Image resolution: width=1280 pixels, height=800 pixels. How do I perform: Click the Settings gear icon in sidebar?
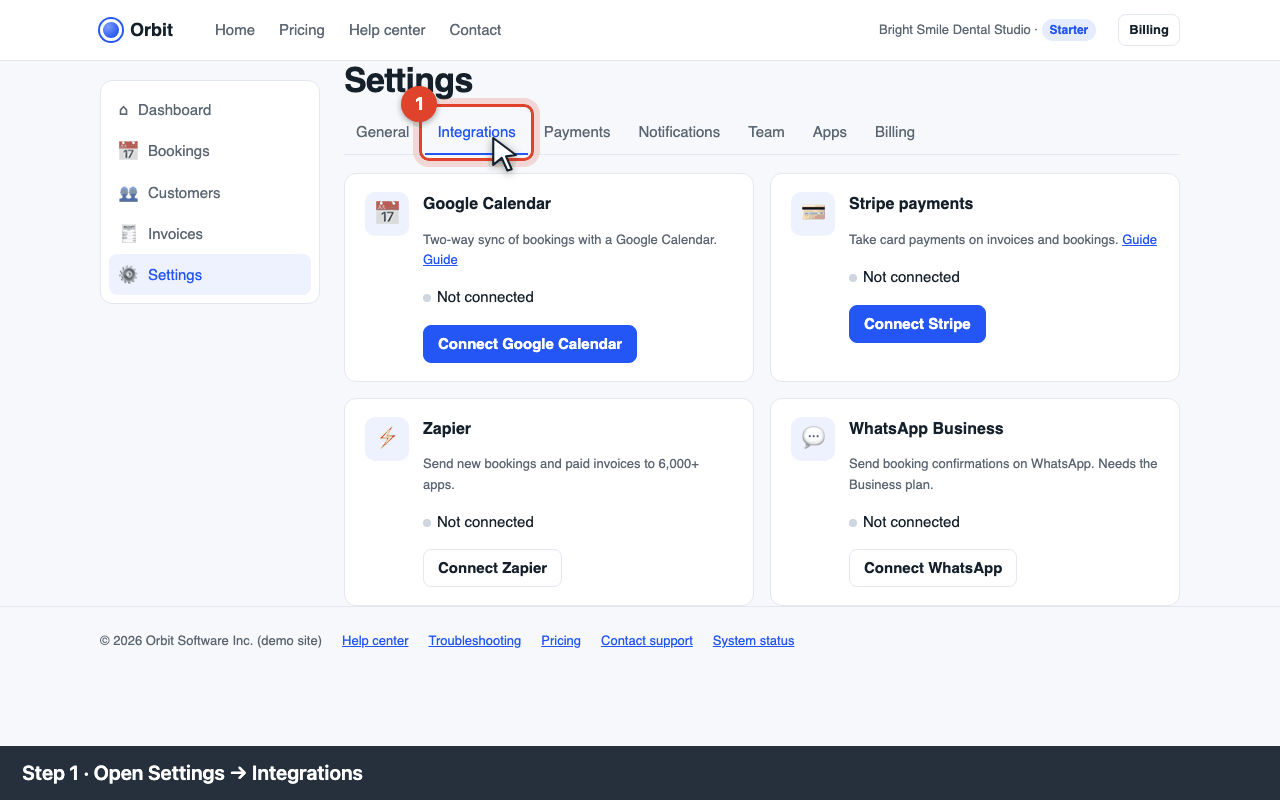[128, 275]
